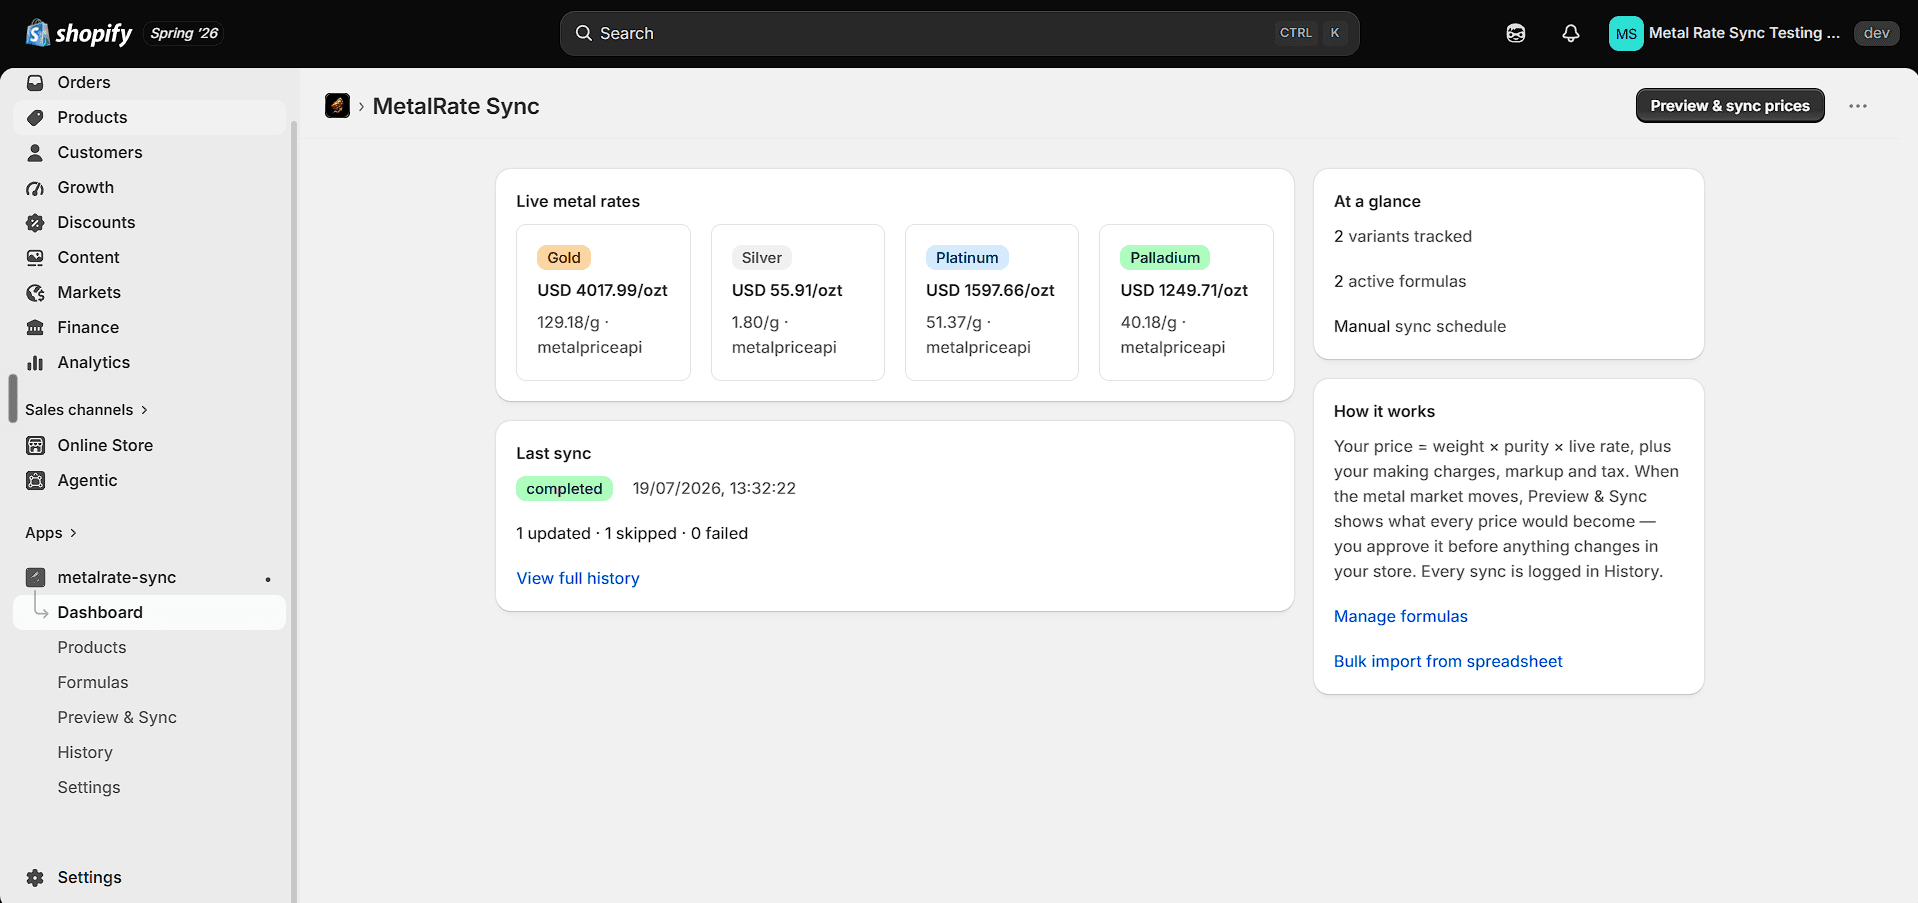
Task: Go to Customers in the sidebar
Action: (150, 152)
